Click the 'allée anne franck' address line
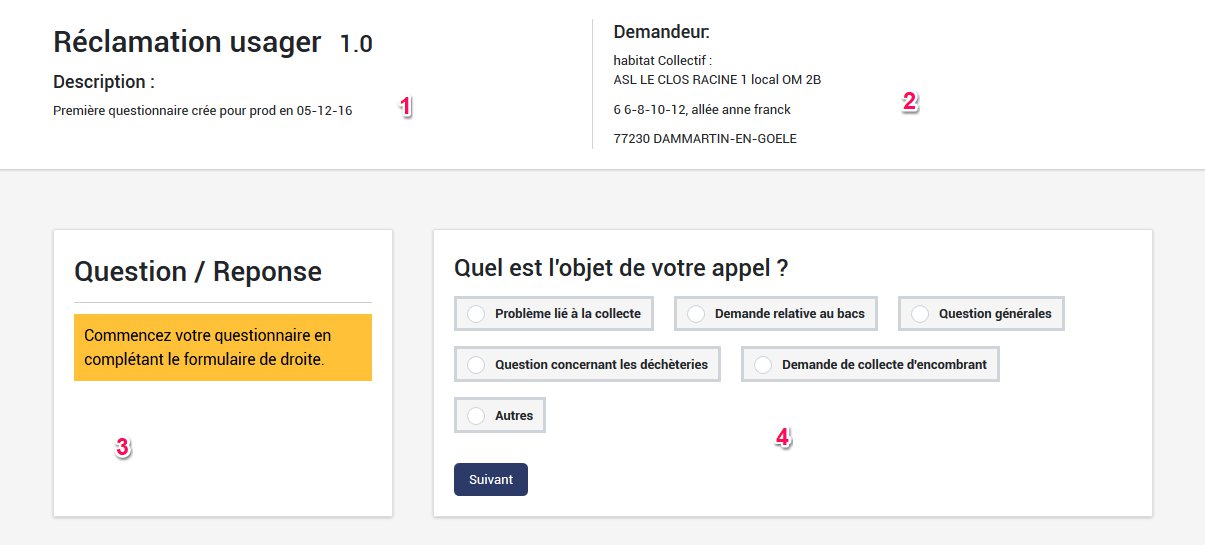1205x545 pixels. coord(702,109)
